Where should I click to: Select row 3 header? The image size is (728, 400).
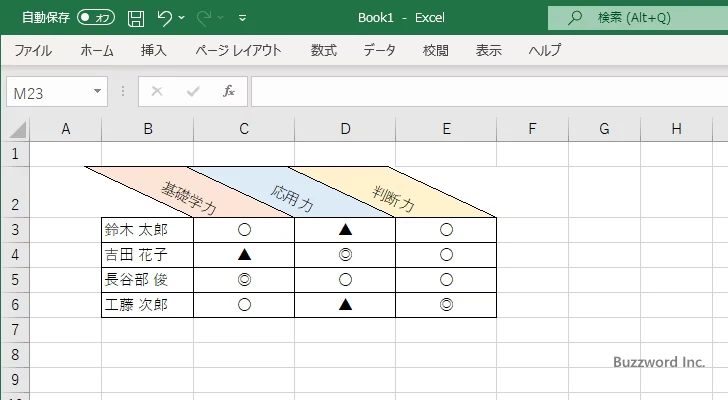pos(15,230)
